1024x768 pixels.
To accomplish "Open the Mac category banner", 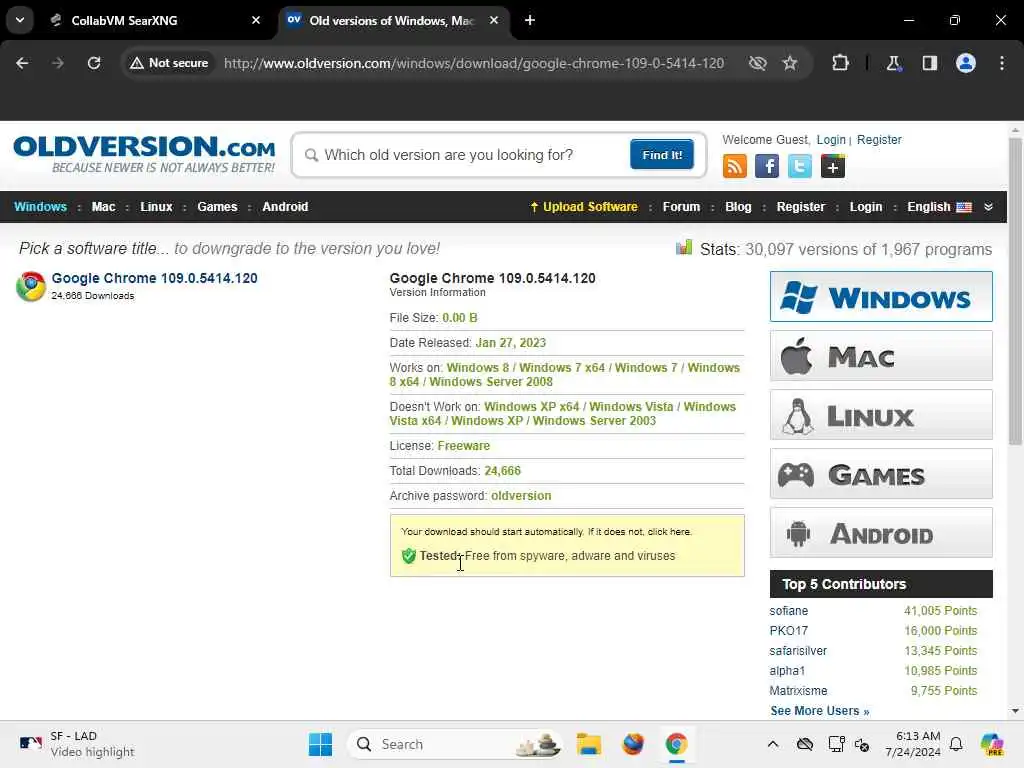I will 881,356.
